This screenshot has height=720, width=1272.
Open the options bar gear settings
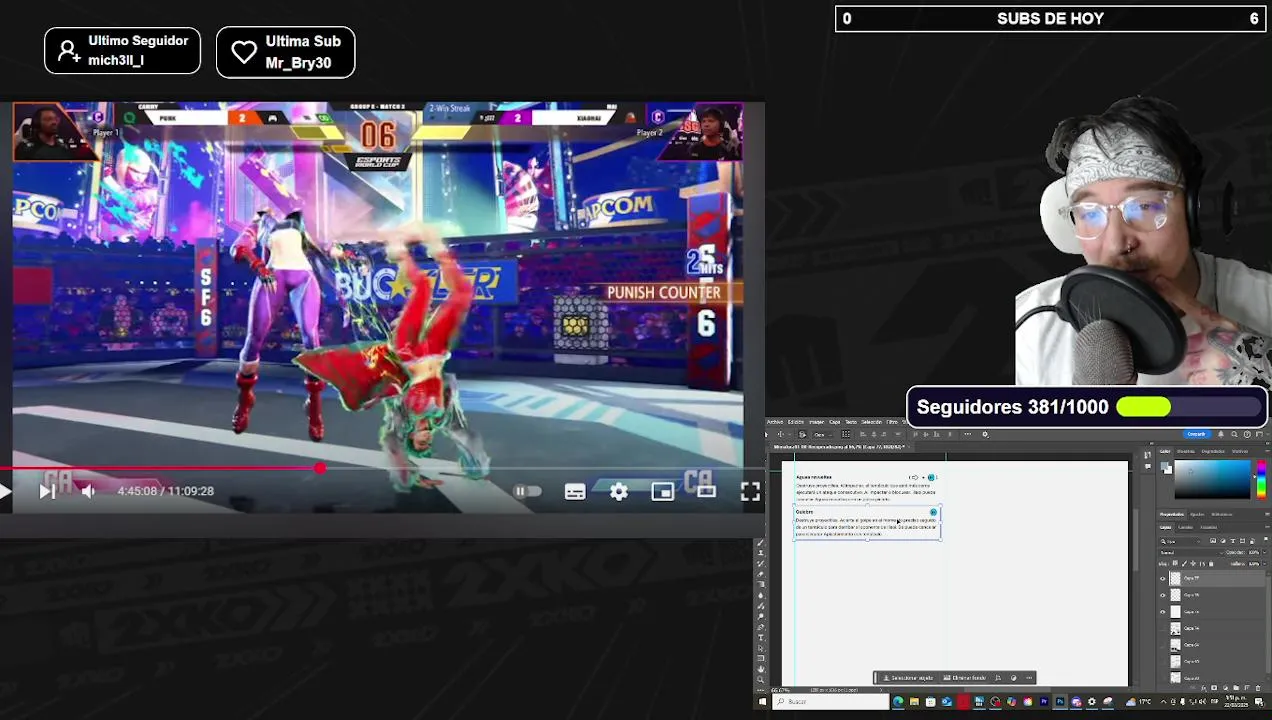[x=985, y=434]
